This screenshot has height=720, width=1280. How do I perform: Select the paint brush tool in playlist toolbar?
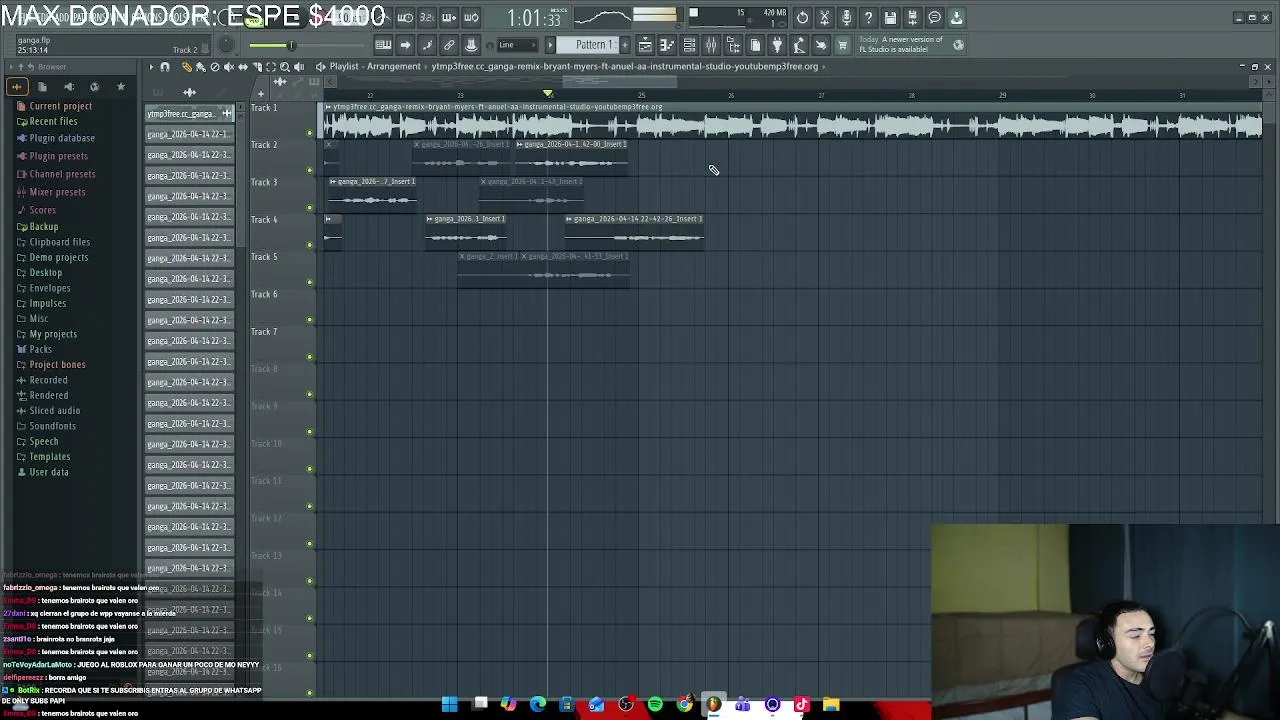pos(200,67)
